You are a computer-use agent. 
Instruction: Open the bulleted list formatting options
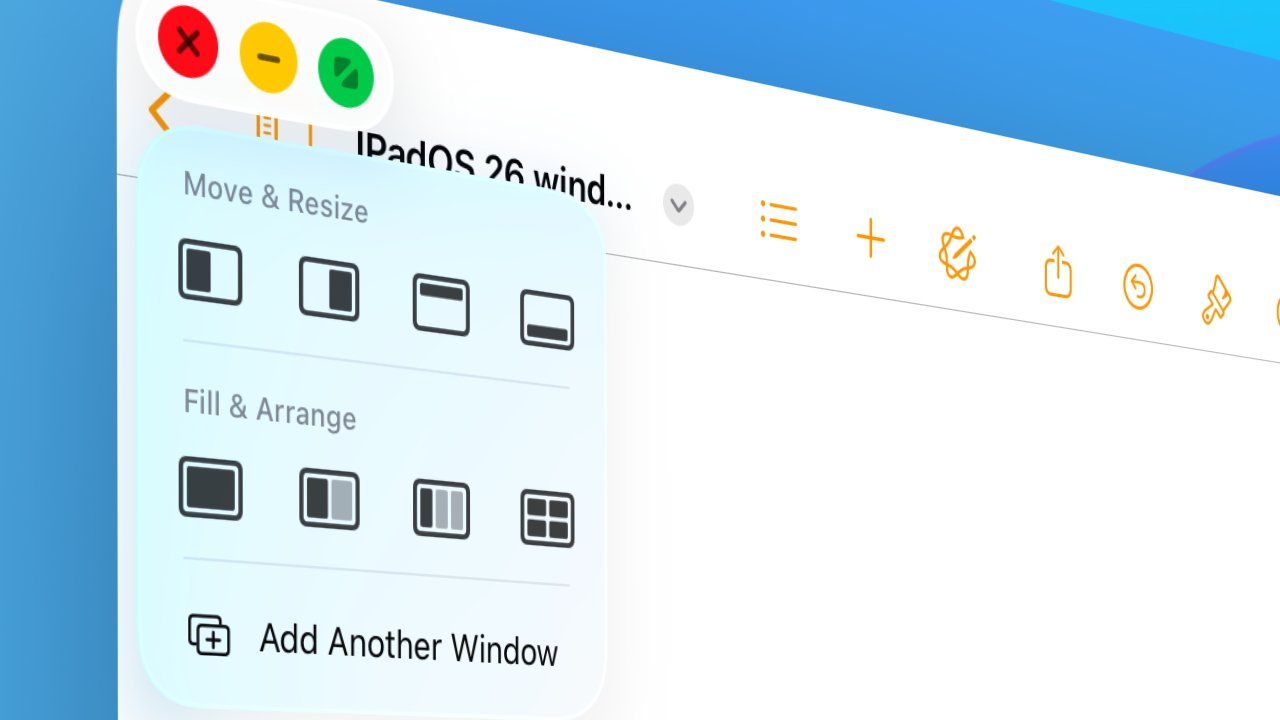coord(780,222)
